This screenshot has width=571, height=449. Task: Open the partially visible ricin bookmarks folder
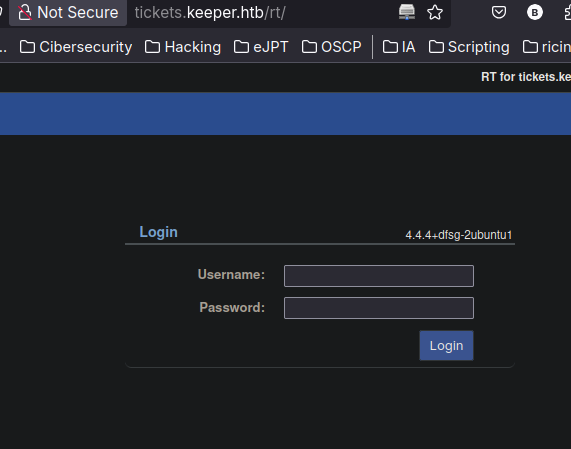pyautogui.click(x=547, y=47)
